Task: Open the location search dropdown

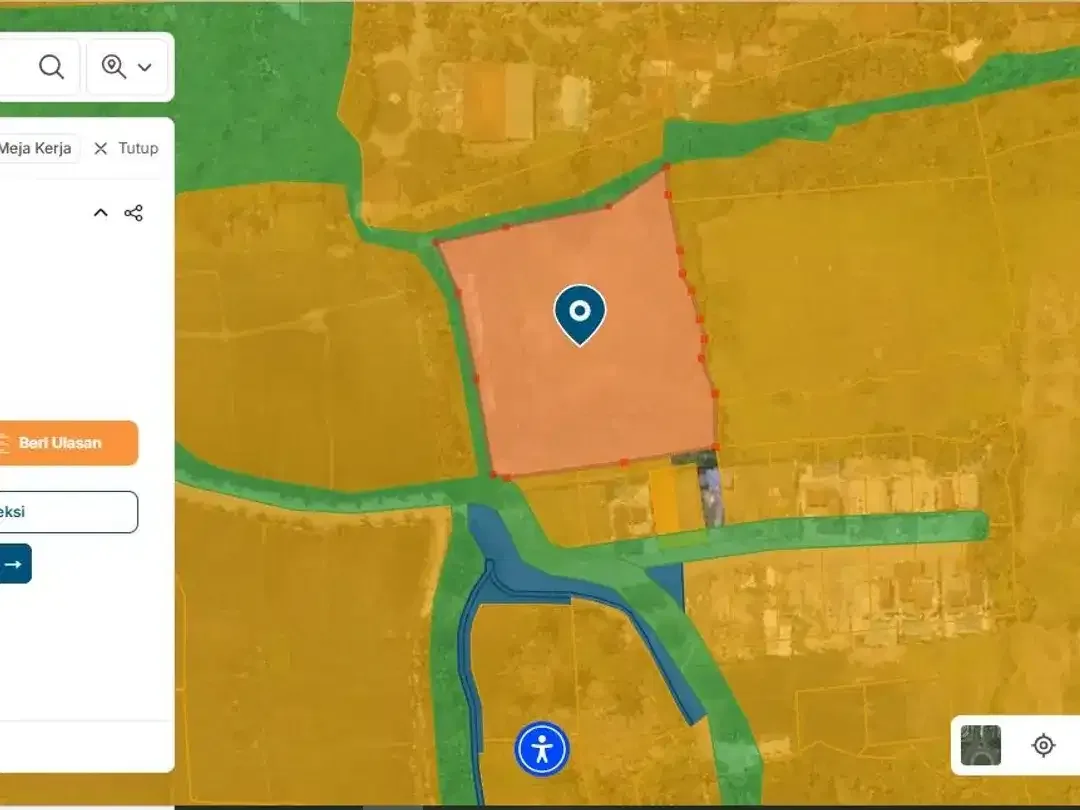Action: (x=127, y=67)
